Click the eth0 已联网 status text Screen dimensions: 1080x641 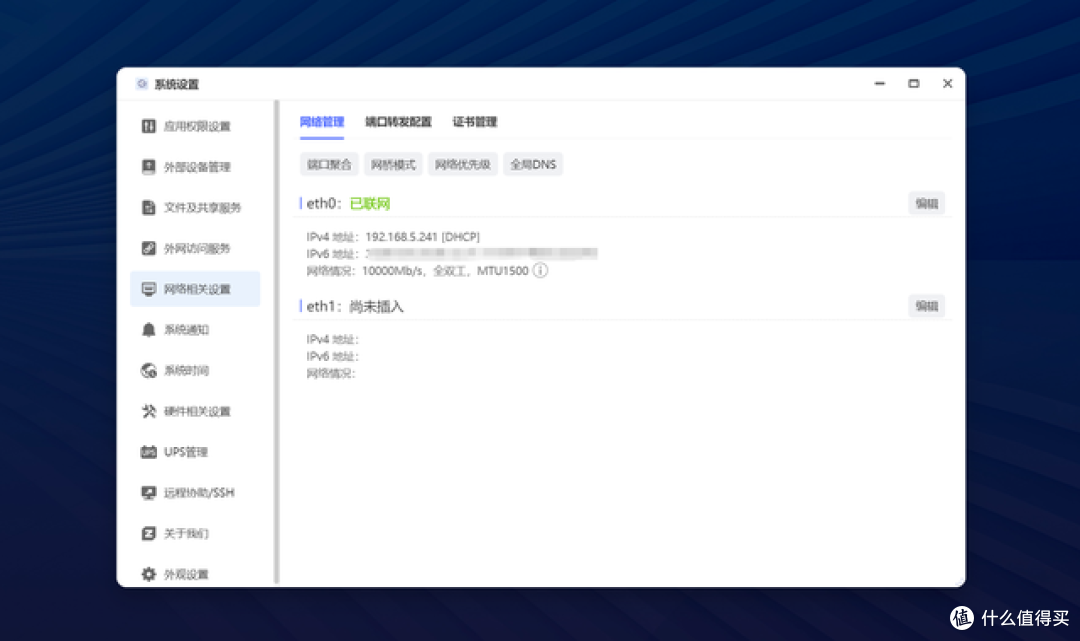pyautogui.click(x=370, y=204)
